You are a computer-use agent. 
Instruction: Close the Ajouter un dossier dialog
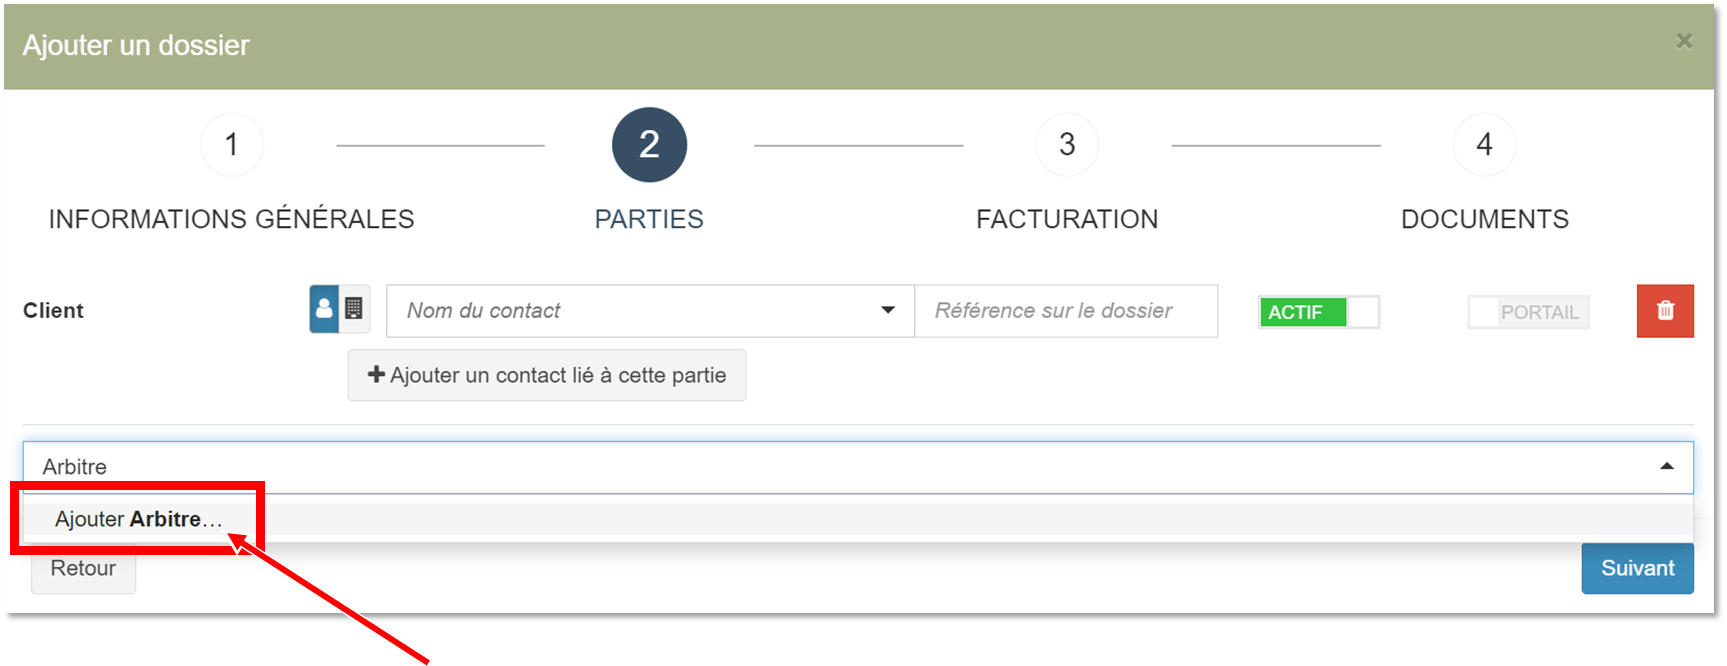pyautogui.click(x=1684, y=41)
